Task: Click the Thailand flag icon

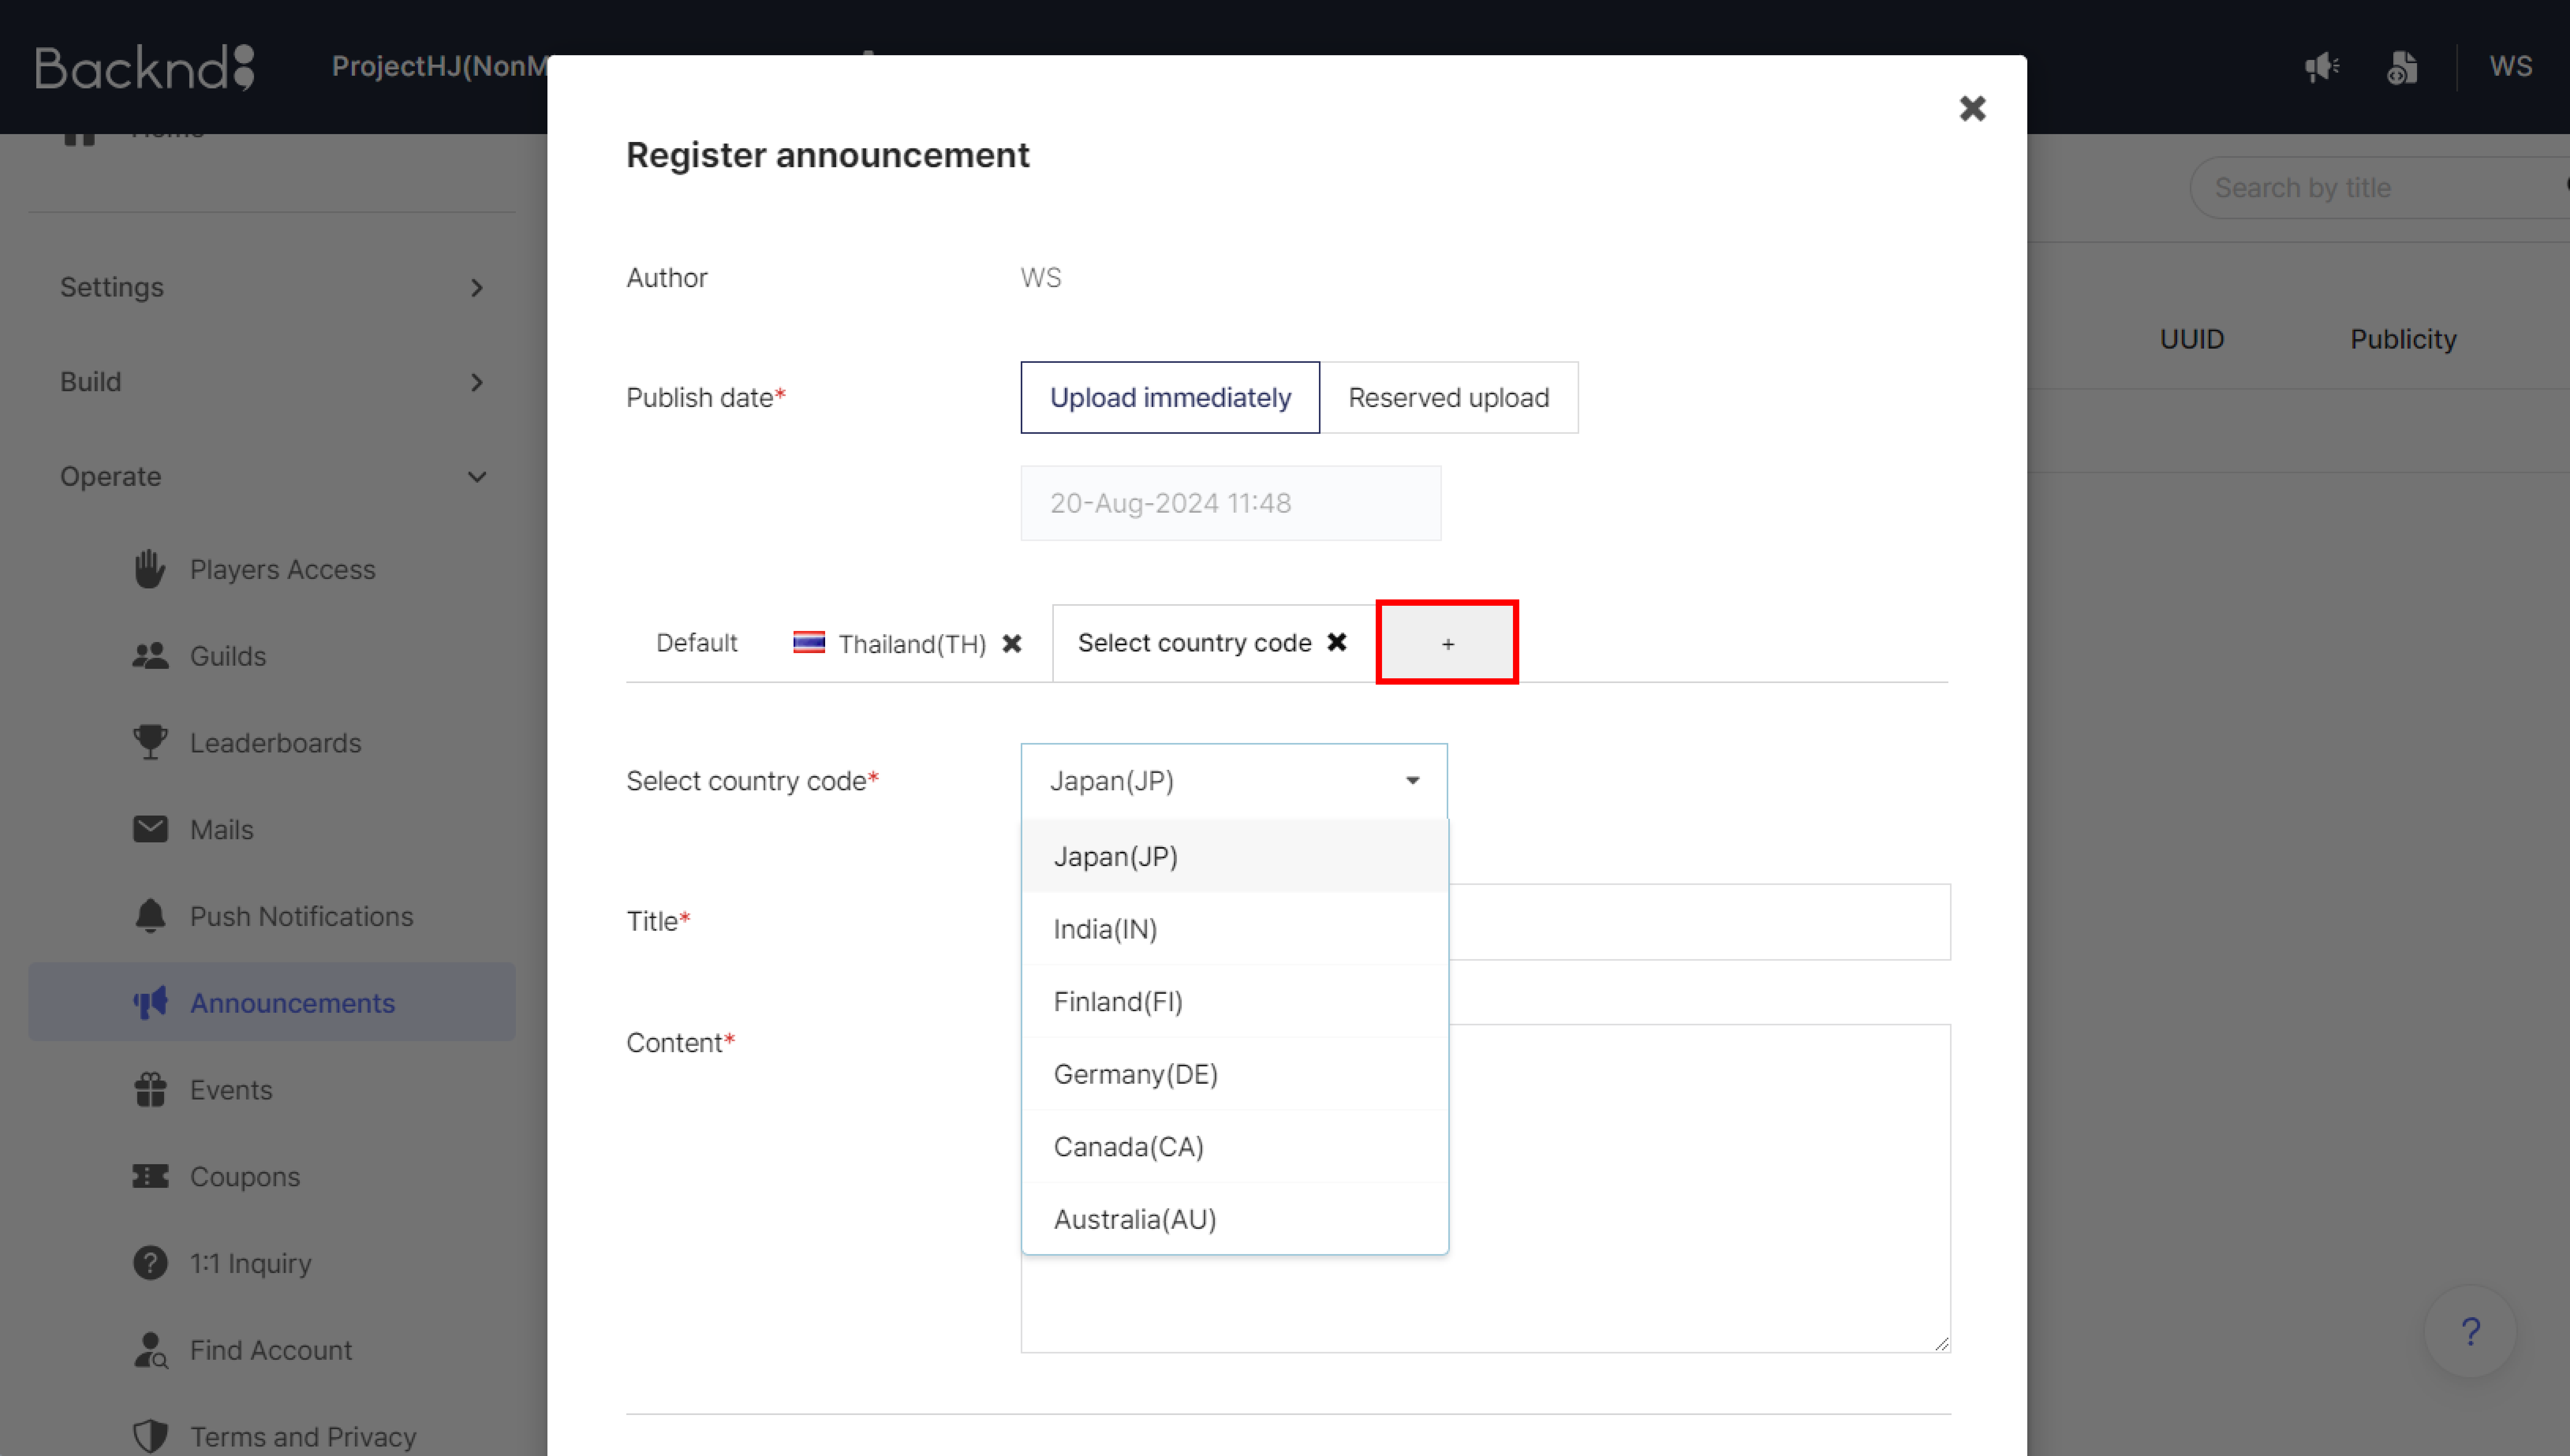Action: [809, 642]
